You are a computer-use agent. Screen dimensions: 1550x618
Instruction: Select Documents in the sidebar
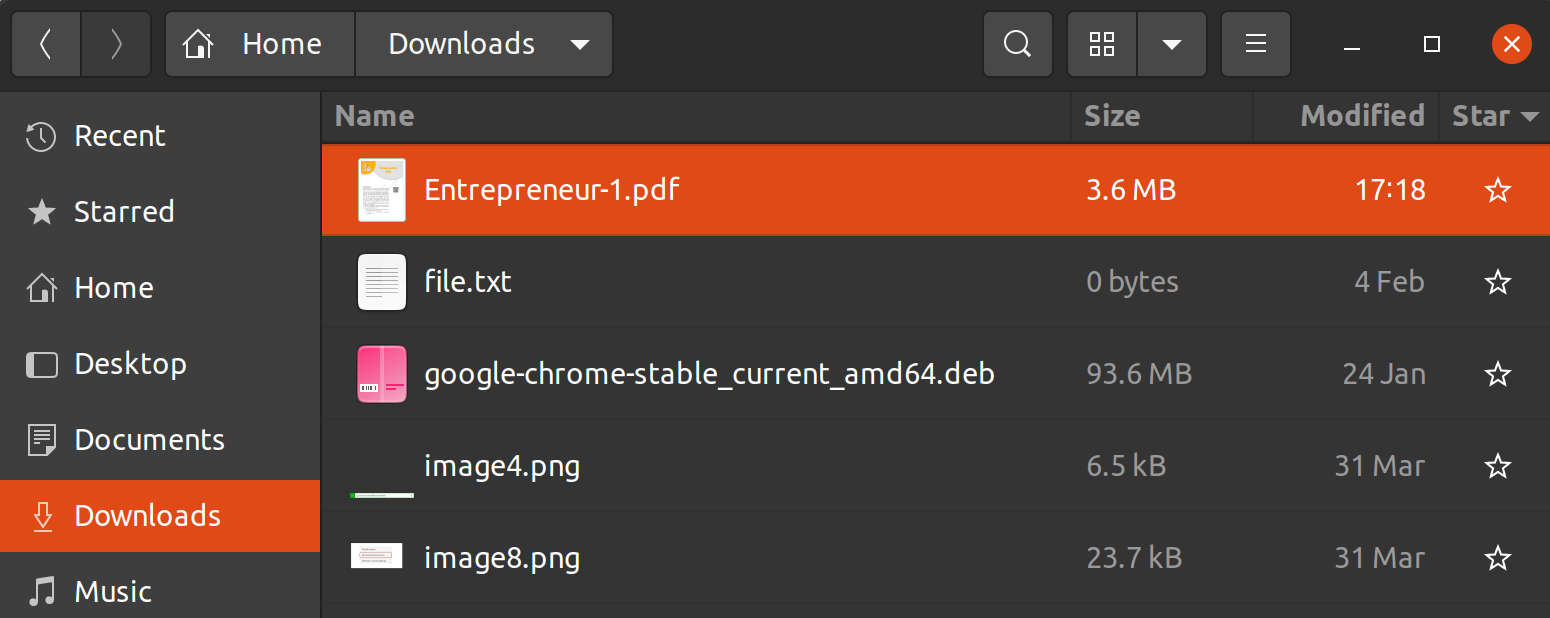click(x=149, y=440)
